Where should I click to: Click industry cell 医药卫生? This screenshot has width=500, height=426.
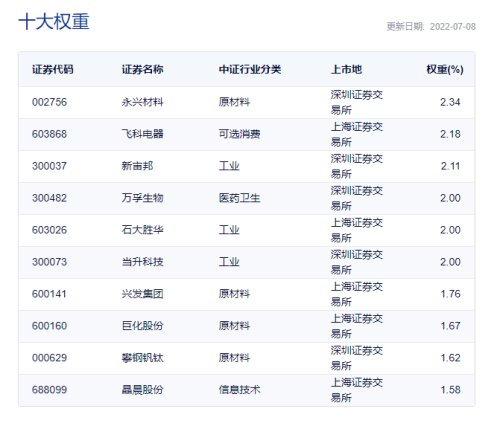pos(239,198)
